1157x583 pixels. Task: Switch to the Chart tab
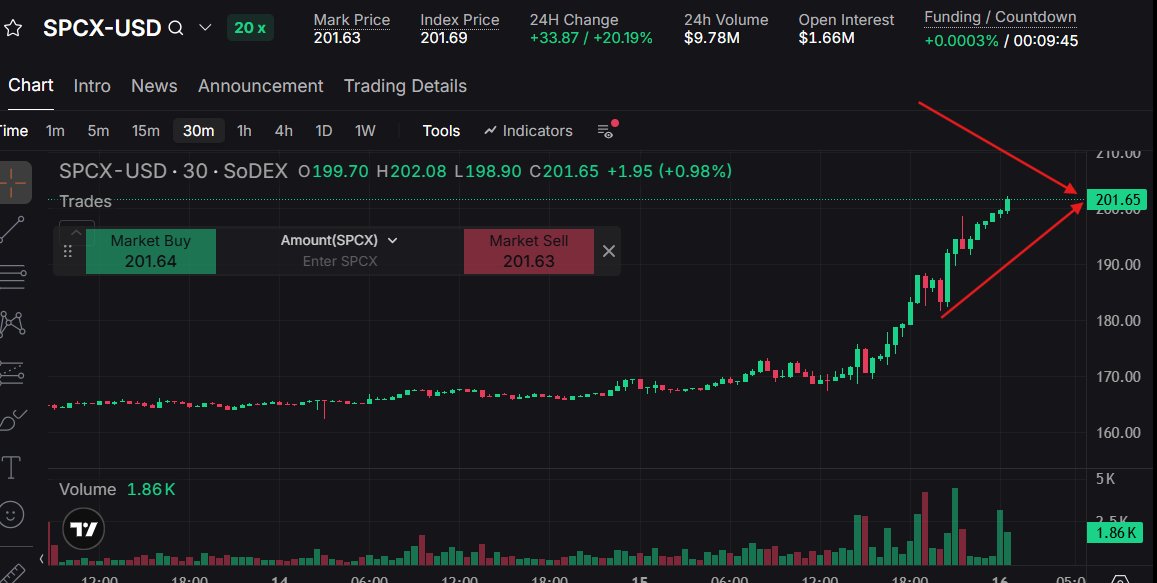tap(30, 86)
